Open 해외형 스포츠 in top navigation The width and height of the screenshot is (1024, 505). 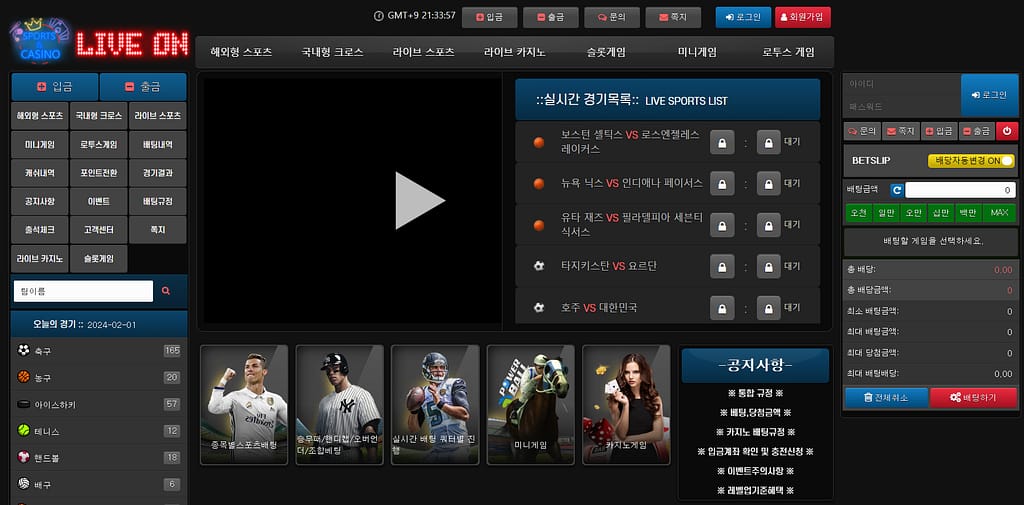pos(241,52)
